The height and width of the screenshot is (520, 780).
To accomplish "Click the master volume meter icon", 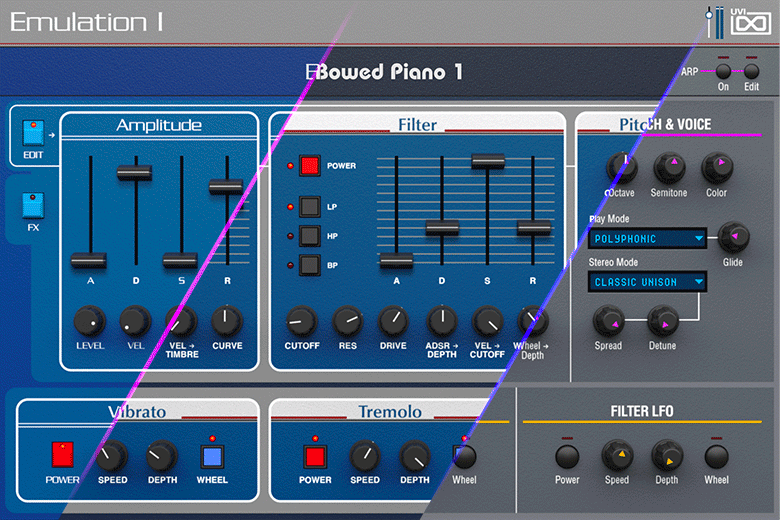I will 715,22.
